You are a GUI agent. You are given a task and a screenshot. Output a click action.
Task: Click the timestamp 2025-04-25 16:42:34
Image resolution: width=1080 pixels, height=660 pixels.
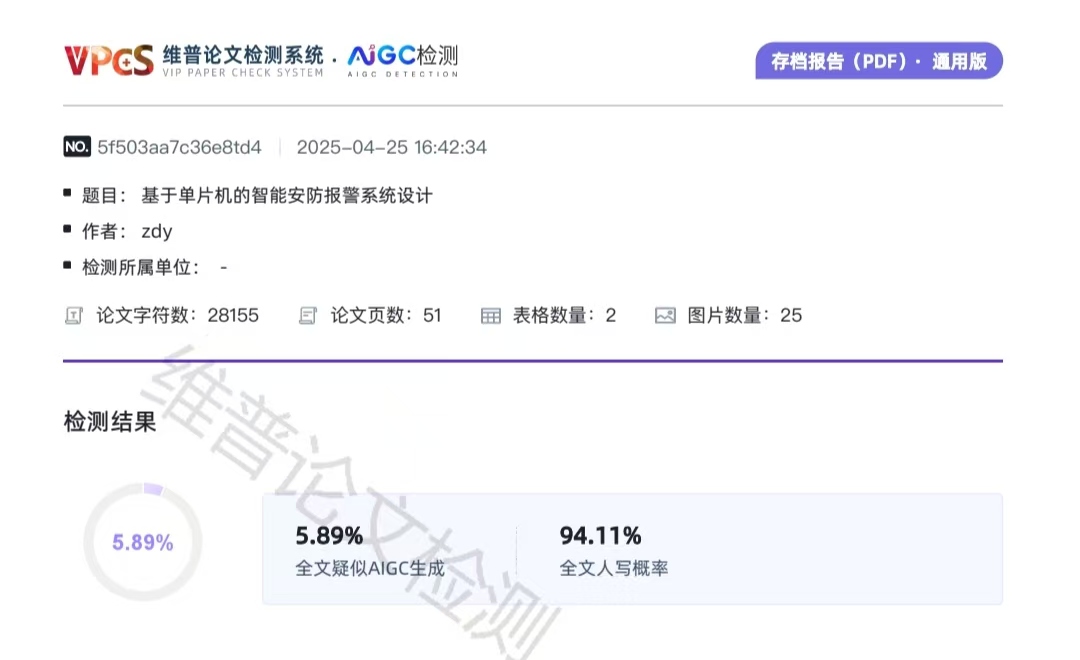391,147
